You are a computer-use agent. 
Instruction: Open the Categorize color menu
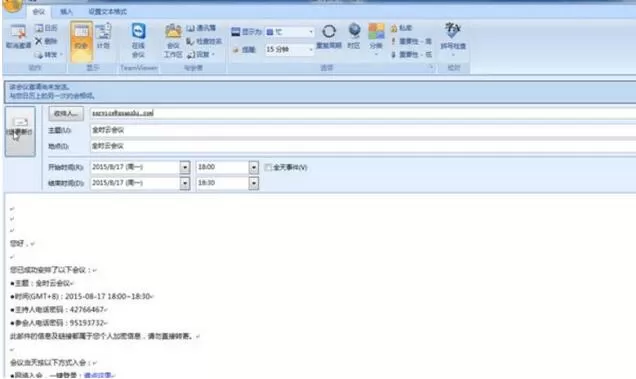click(376, 39)
